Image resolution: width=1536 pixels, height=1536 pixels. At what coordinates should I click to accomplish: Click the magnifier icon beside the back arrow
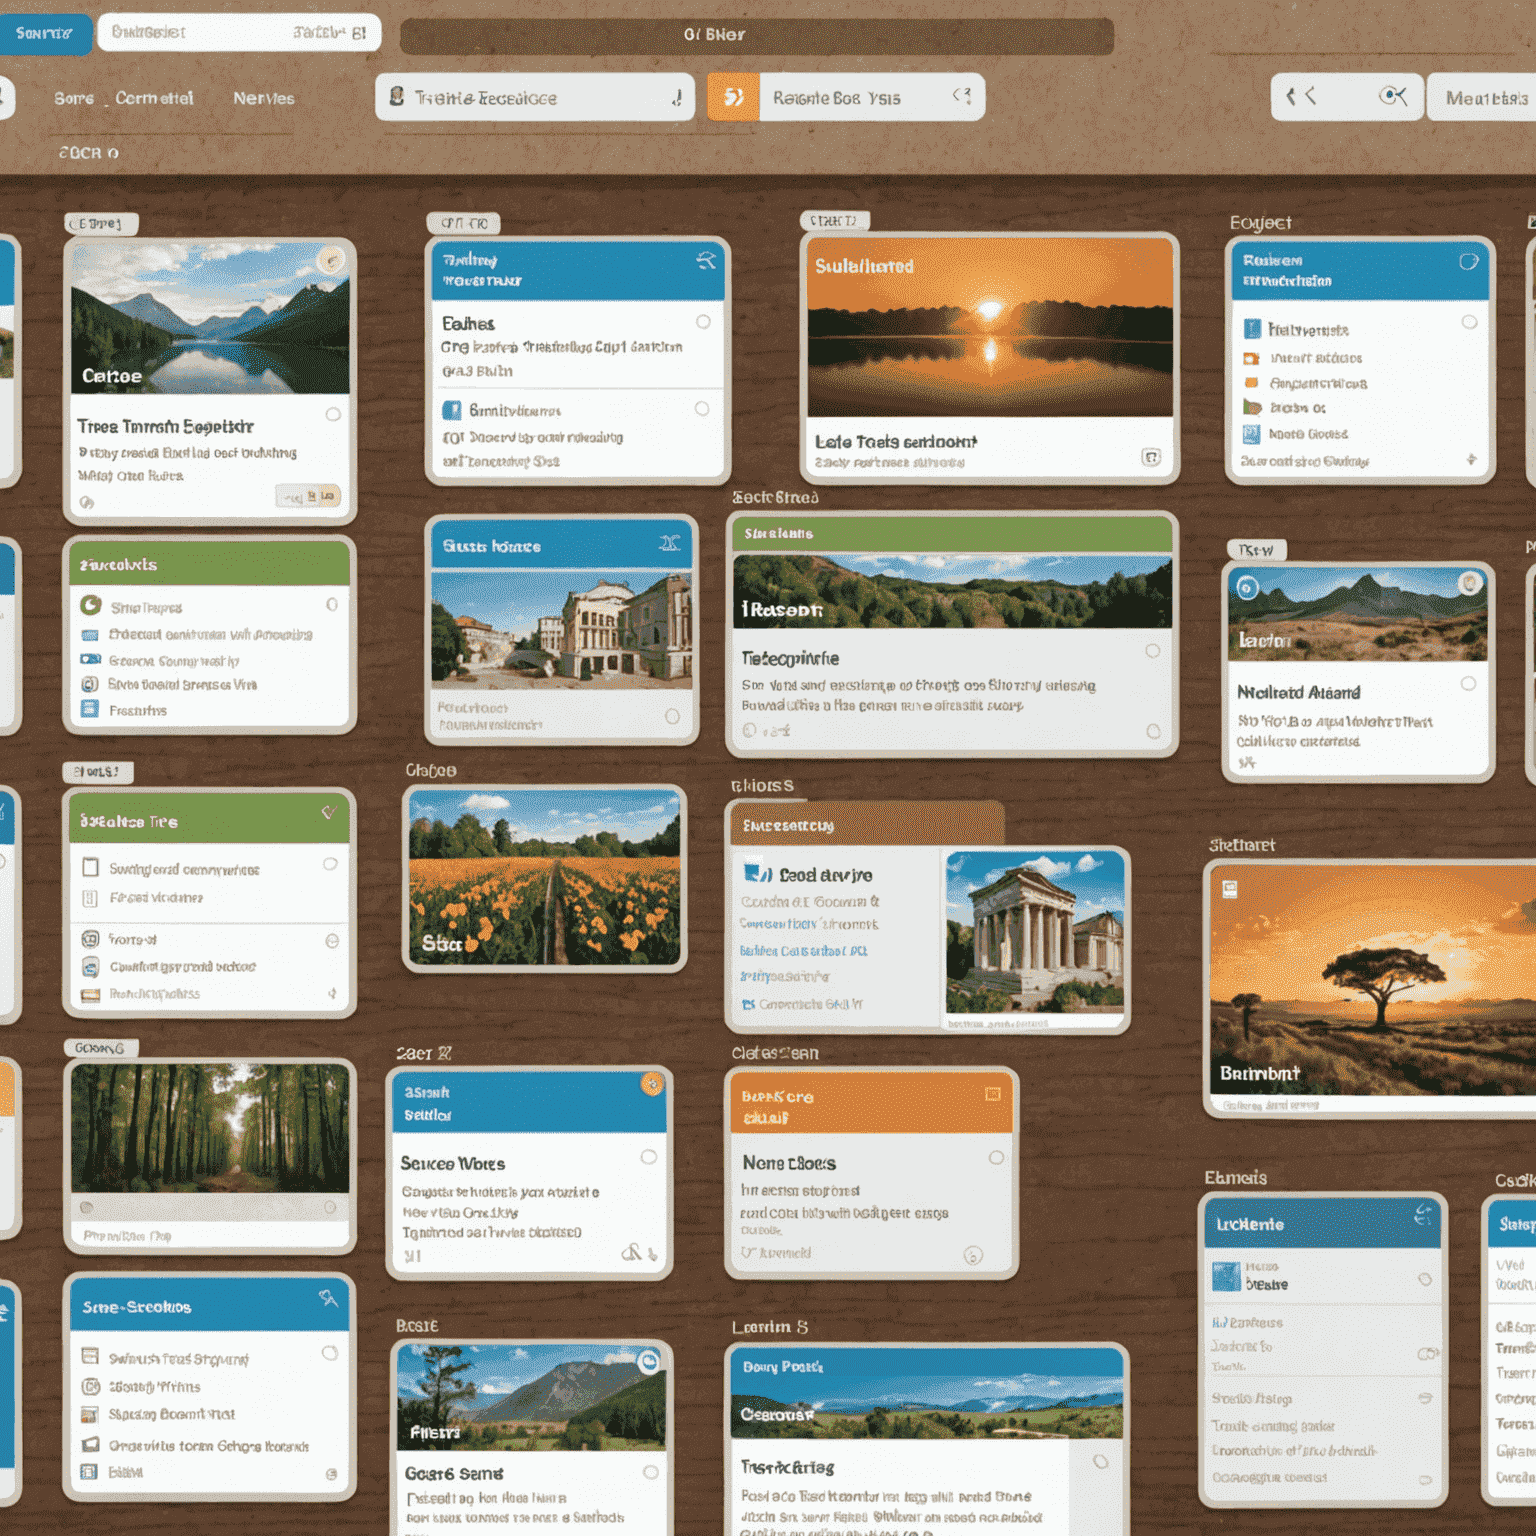tap(1392, 96)
